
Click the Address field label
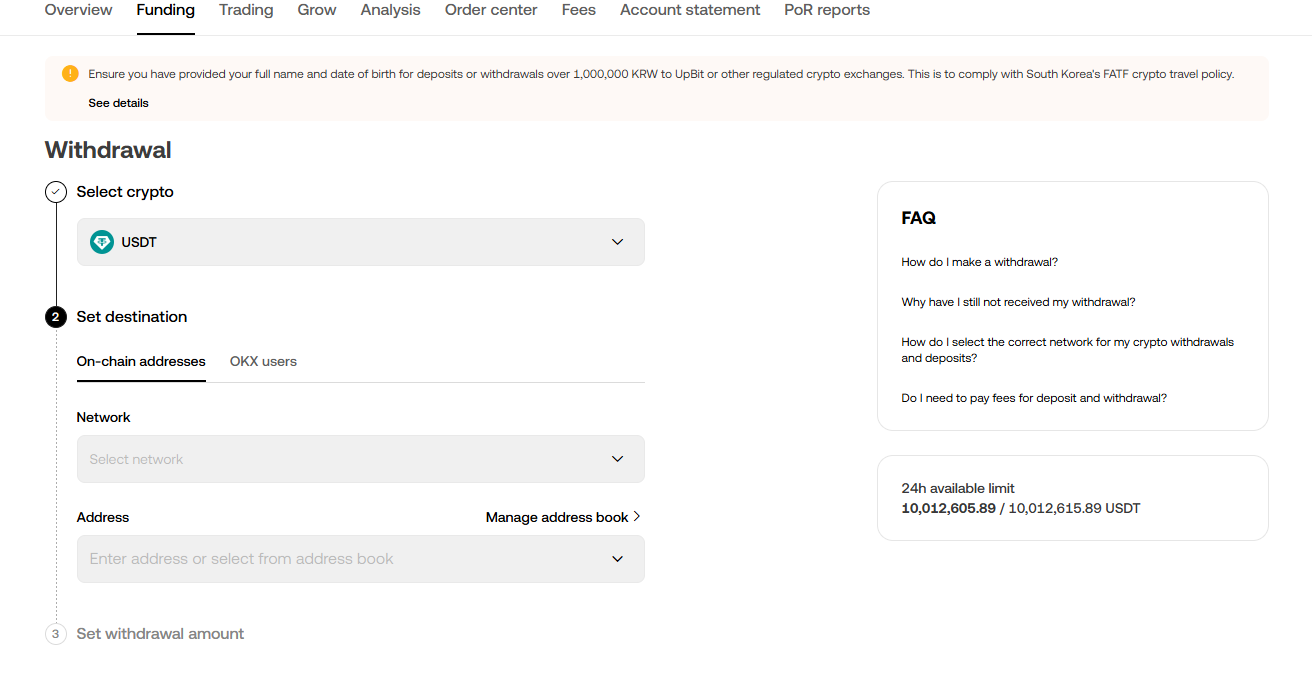click(103, 517)
